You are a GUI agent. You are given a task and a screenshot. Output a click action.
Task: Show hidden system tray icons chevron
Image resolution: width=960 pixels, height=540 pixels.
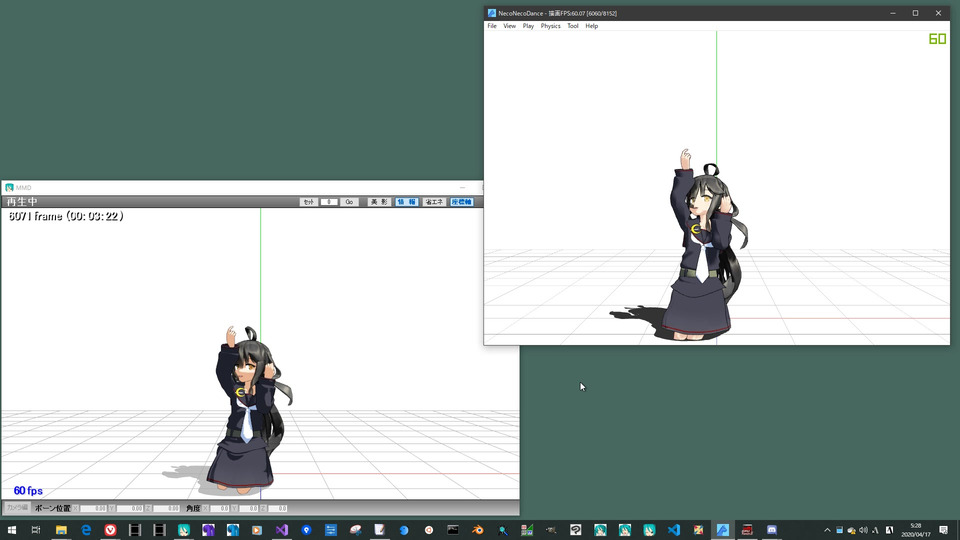click(827, 530)
